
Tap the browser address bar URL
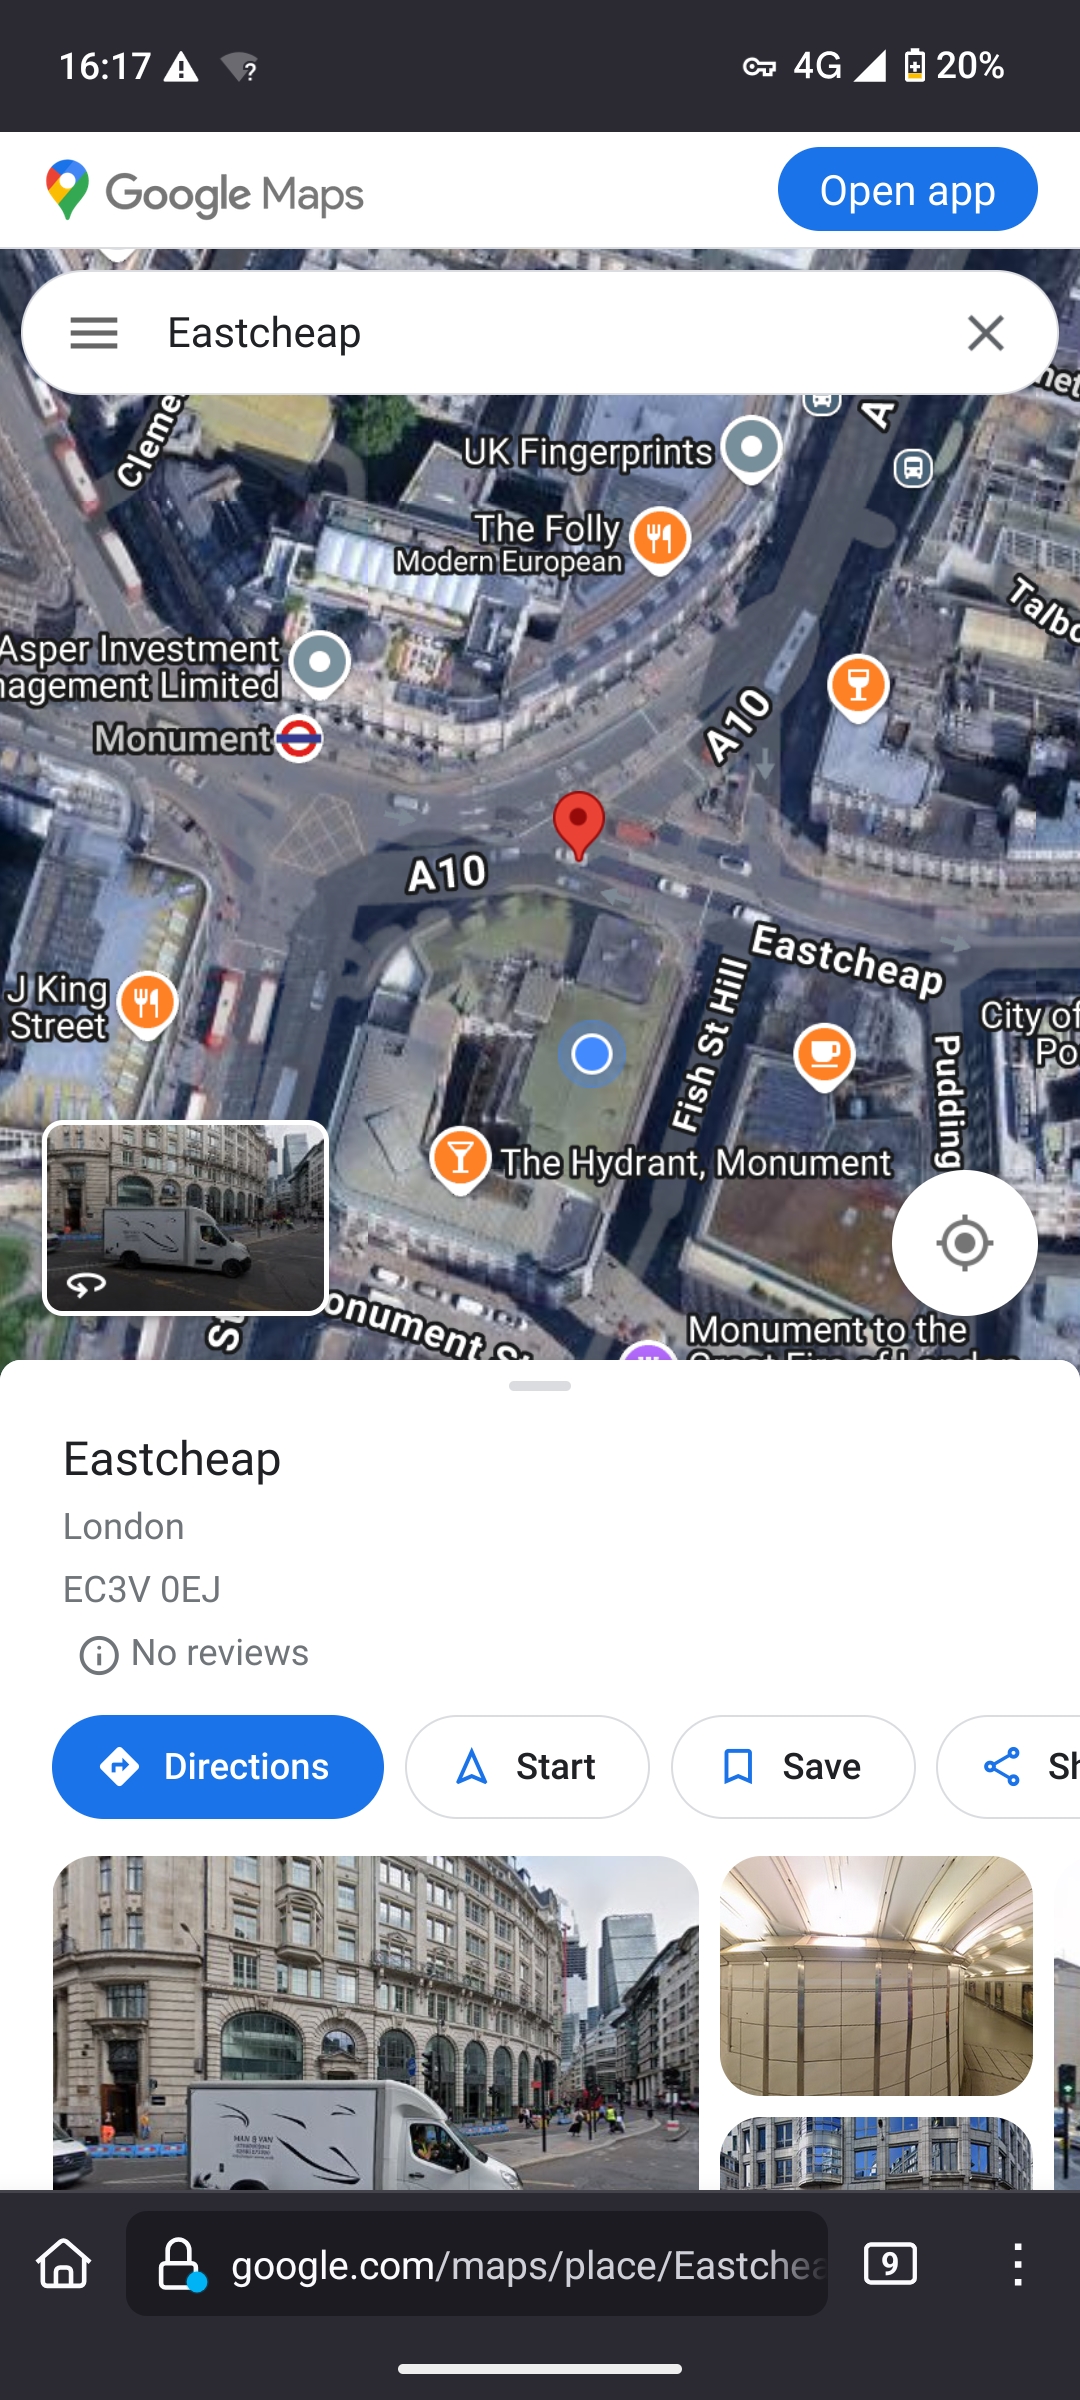click(x=477, y=2264)
